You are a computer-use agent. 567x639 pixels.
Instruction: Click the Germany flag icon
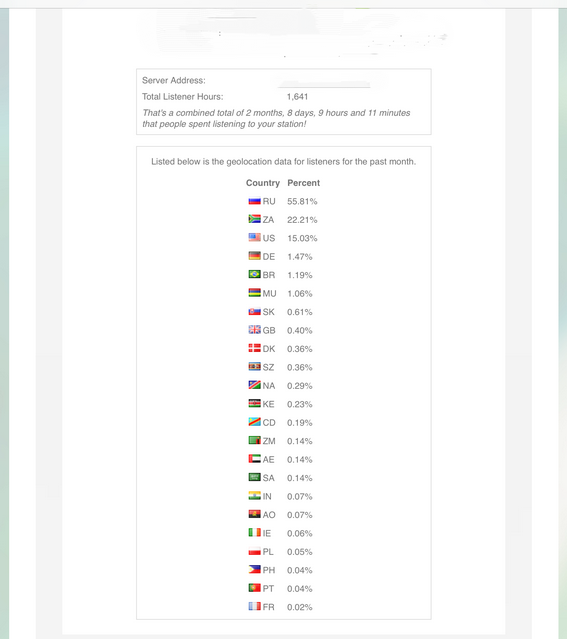(x=254, y=256)
